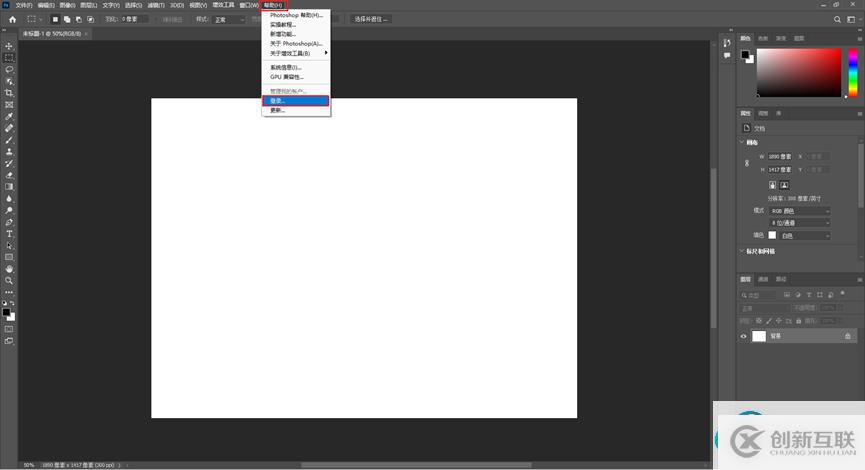This screenshot has width=865, height=470.
Task: Open the 窗口(W) menu
Action: point(249,5)
